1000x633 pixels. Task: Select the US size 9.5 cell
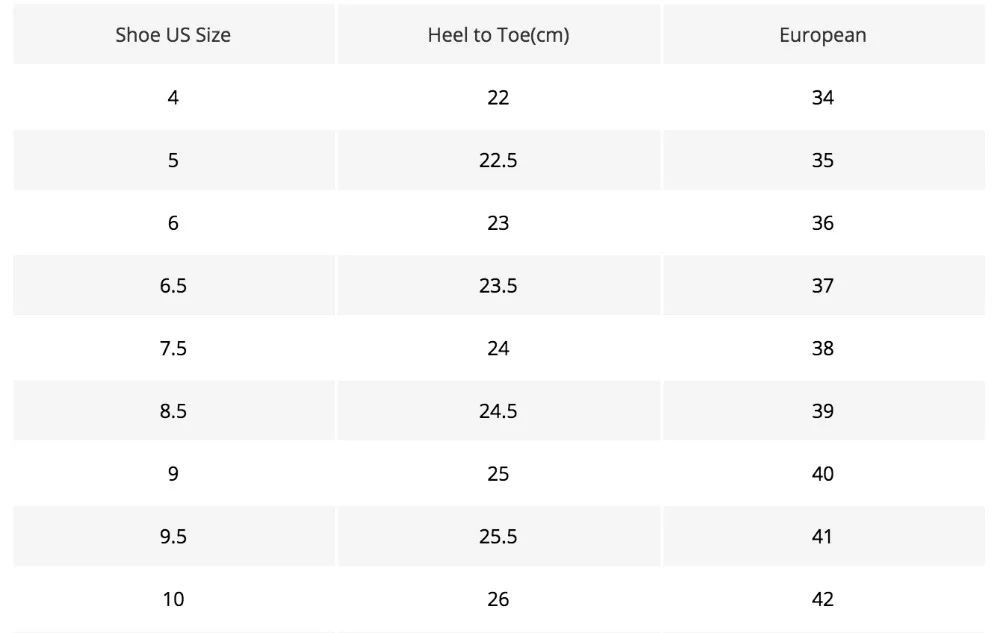coord(173,537)
